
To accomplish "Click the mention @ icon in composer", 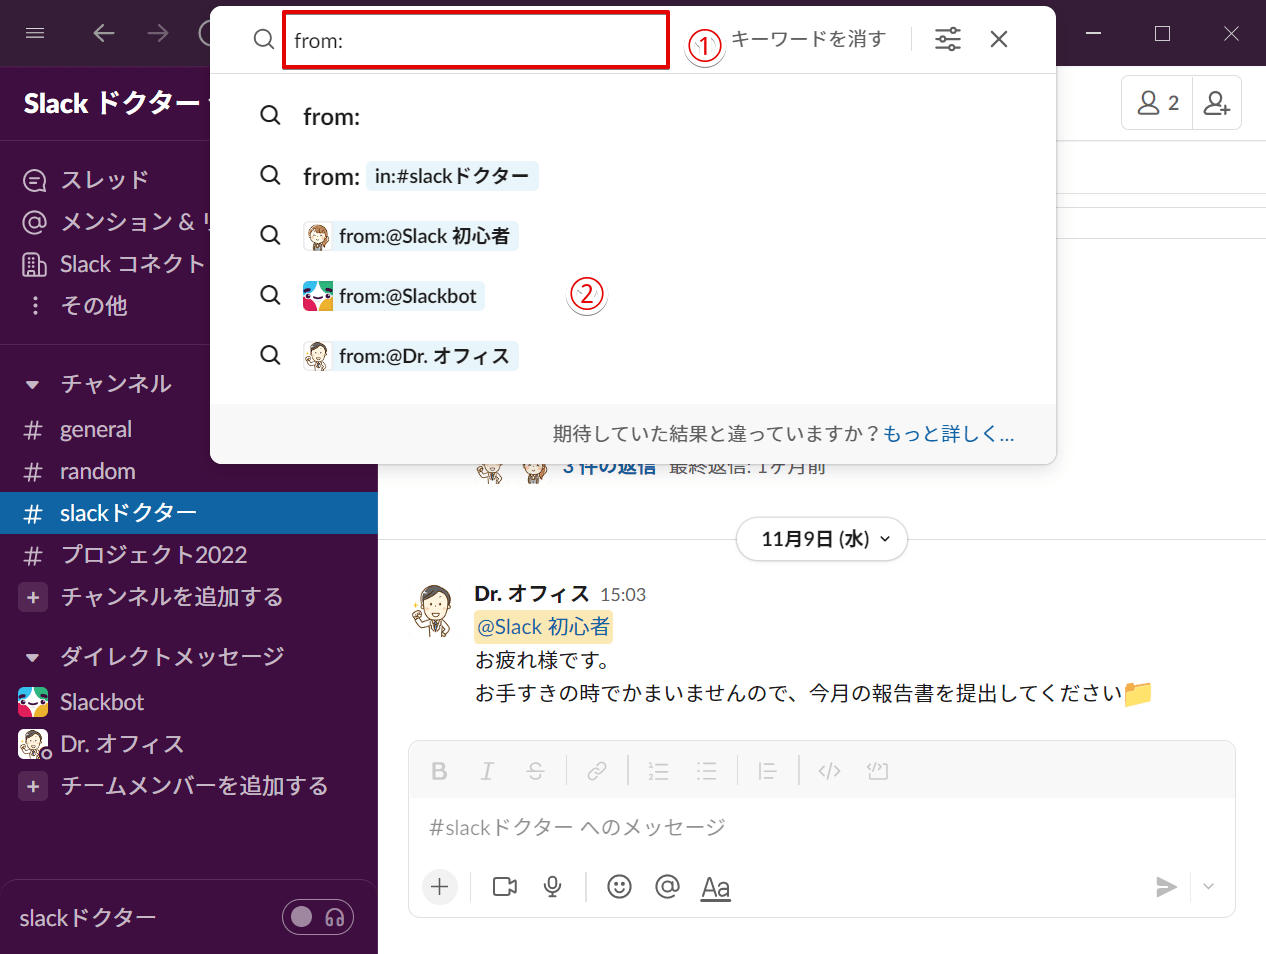I will (667, 887).
